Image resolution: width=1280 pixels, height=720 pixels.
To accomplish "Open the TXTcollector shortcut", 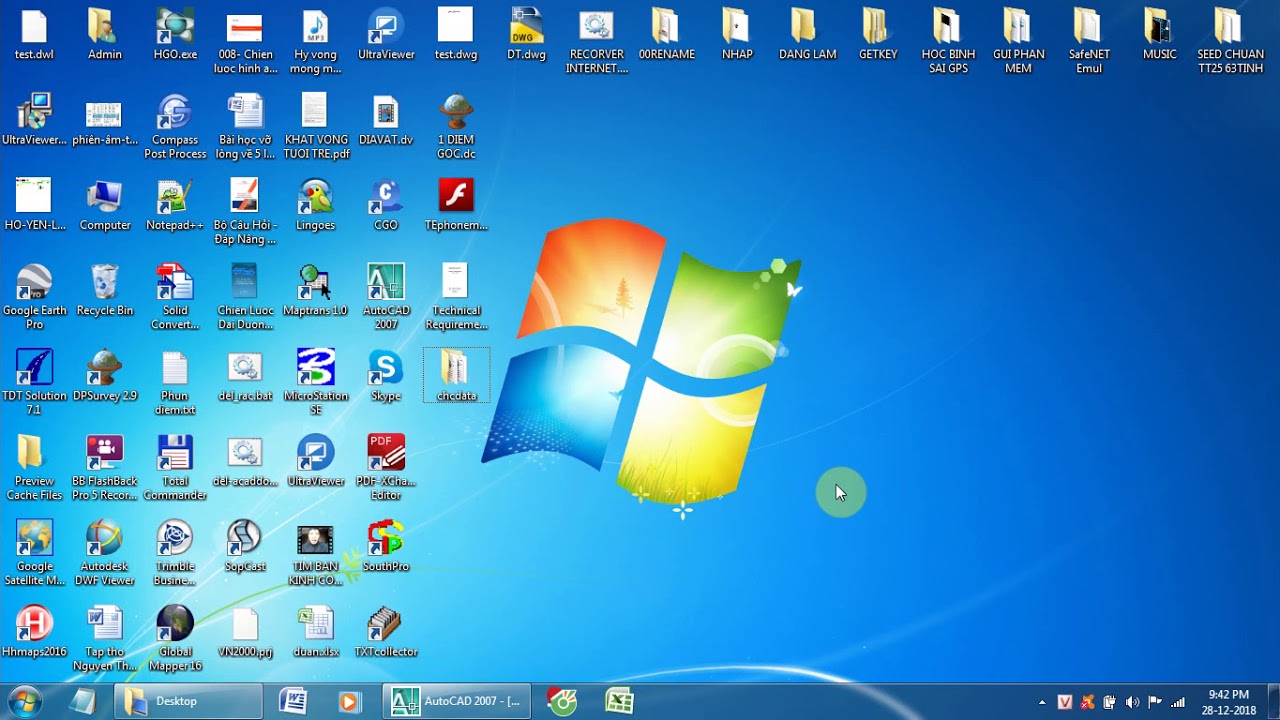I will tap(386, 631).
